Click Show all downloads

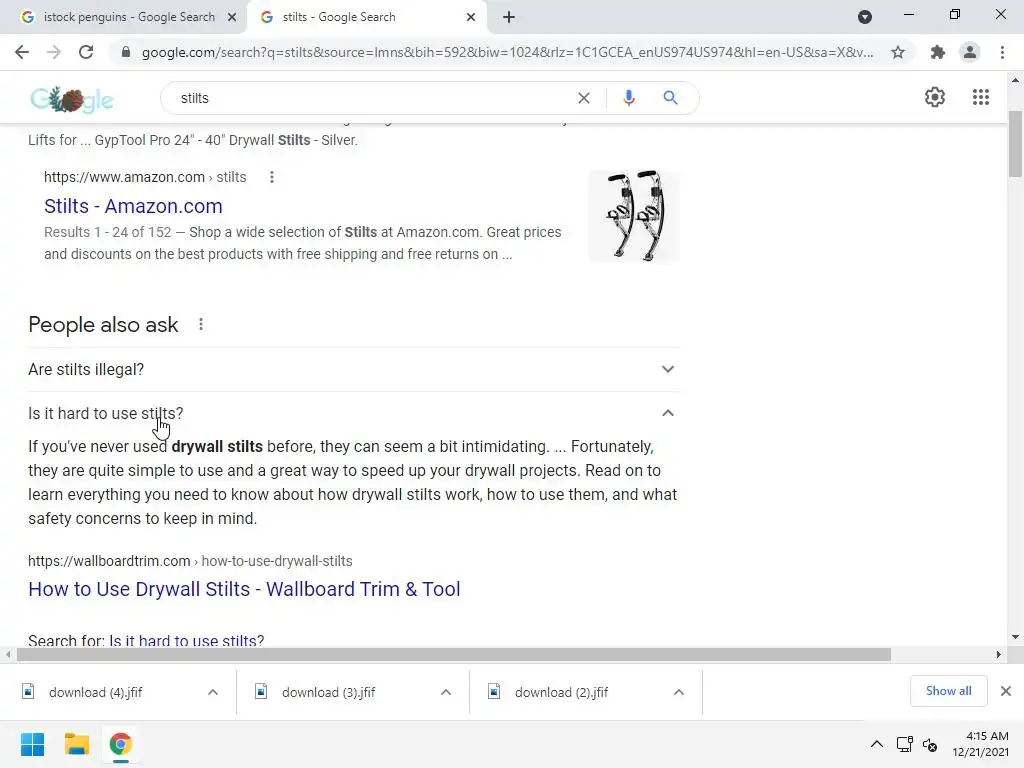coord(948,691)
